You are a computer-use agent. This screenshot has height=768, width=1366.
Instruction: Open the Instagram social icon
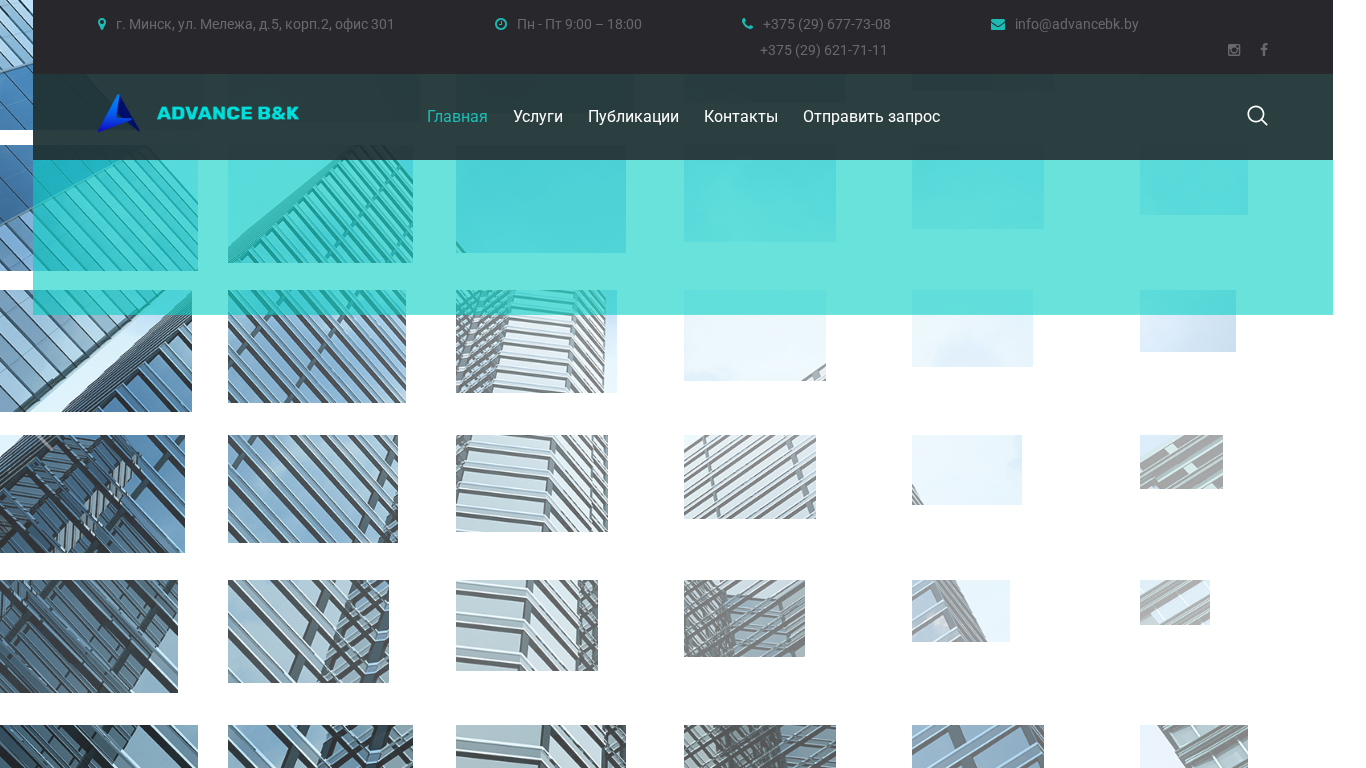click(1234, 50)
